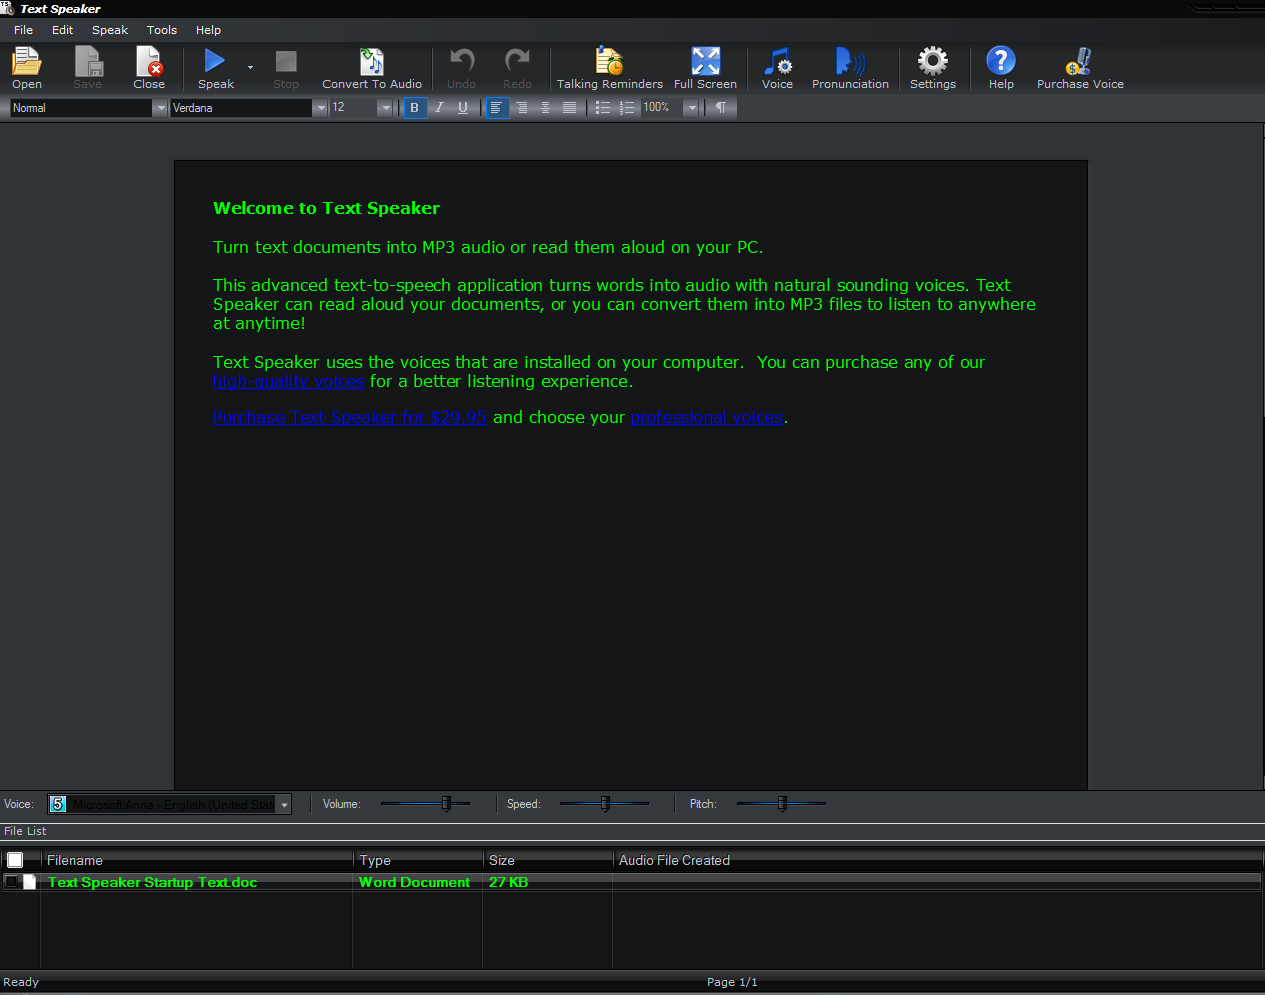The image size is (1265, 995).
Task: Click the Undo icon
Action: pyautogui.click(x=461, y=68)
